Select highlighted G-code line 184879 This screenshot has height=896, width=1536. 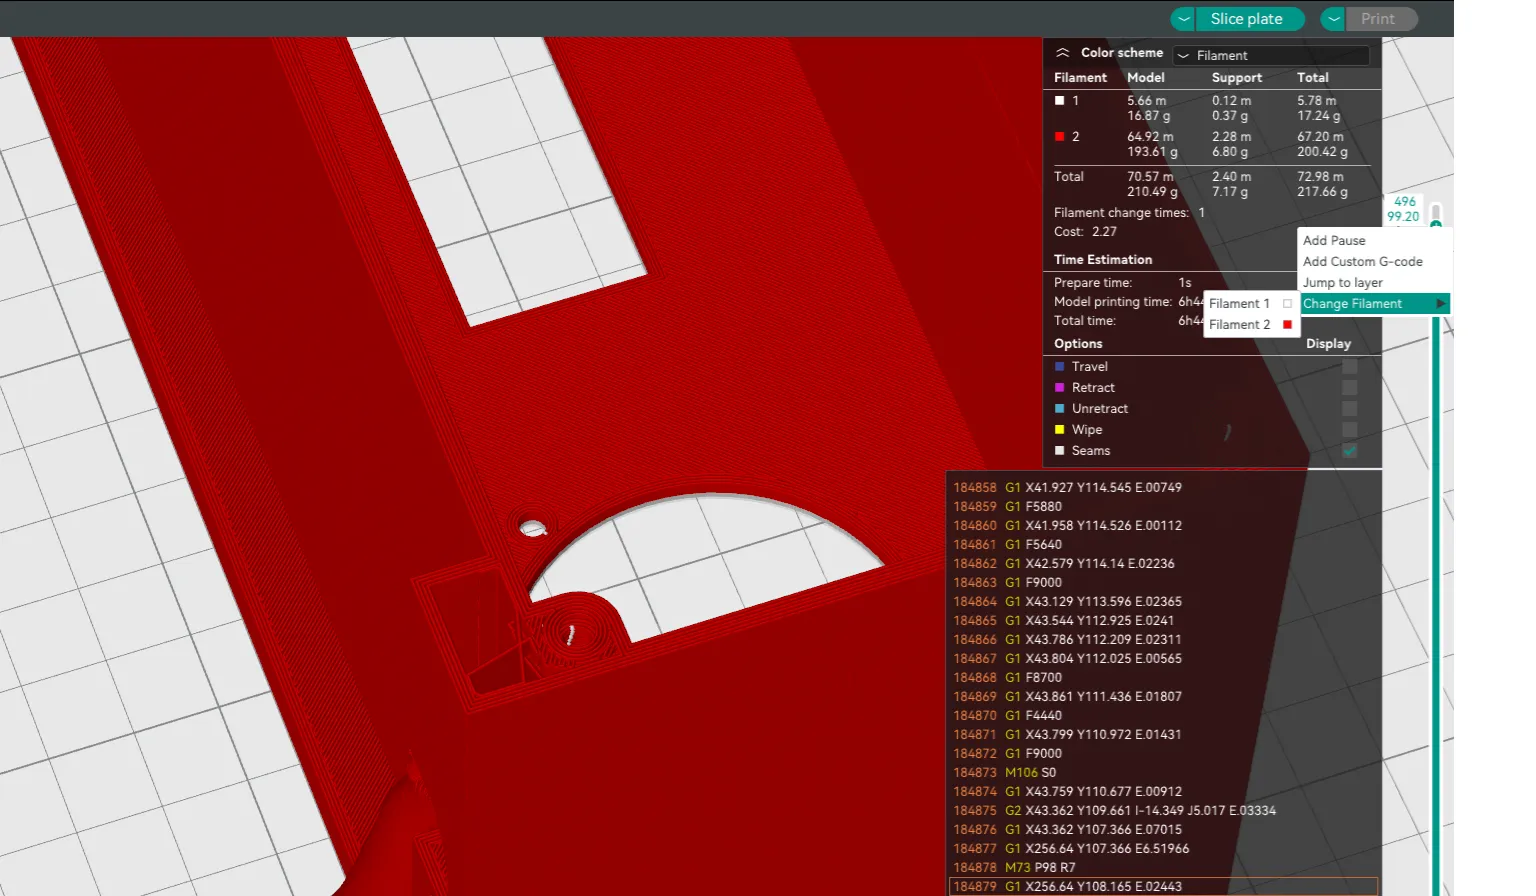(1165, 887)
